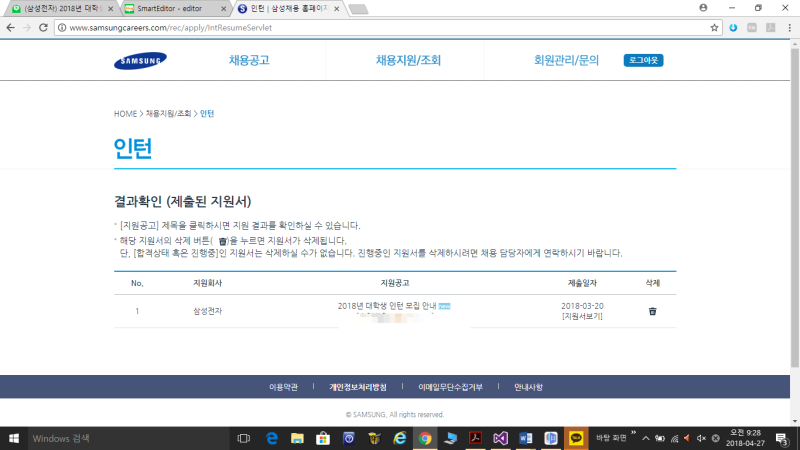Click the page vertical scrollbar
Screen dimensions: 800x450
pos(795,207)
